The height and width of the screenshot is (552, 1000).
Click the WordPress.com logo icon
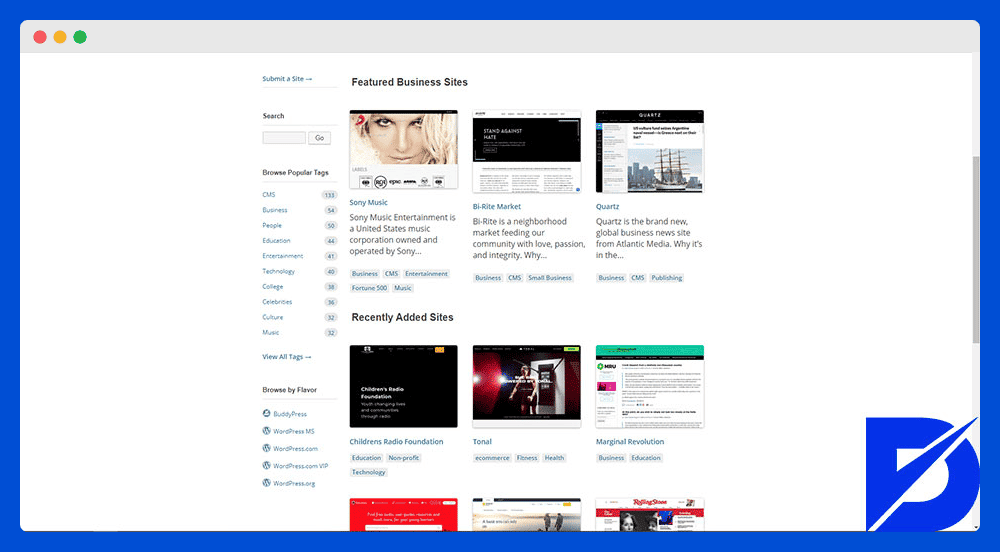point(267,447)
